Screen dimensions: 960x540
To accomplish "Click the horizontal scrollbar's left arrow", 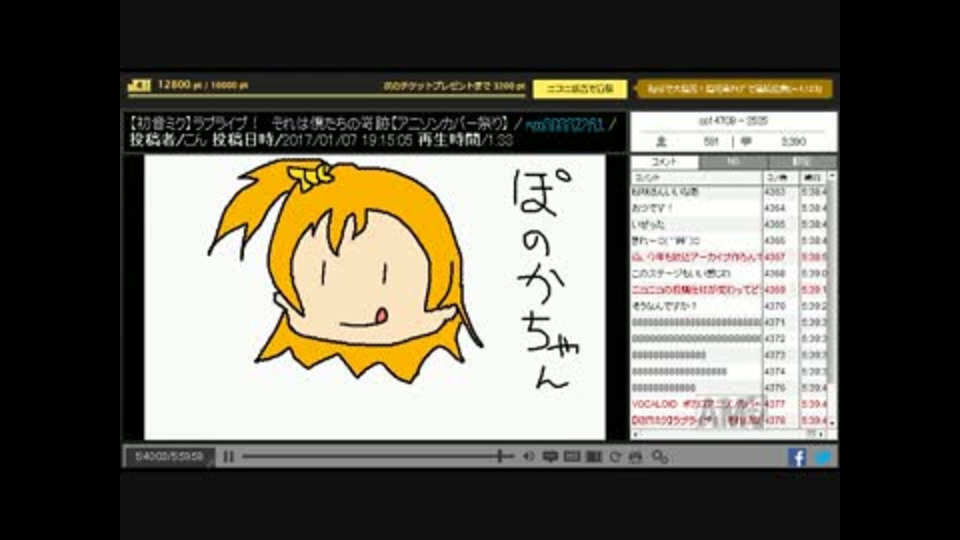I will click(636, 434).
